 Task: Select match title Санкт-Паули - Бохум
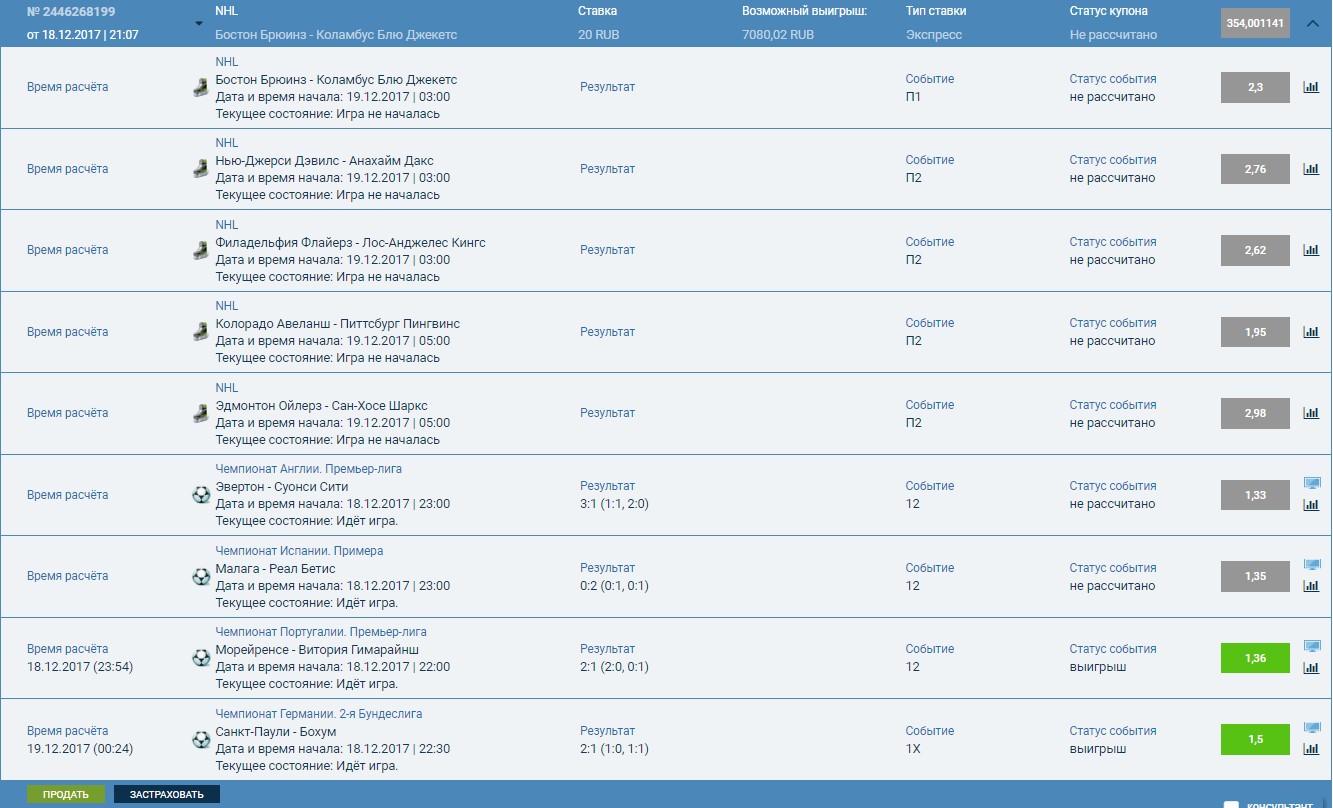[x=276, y=732]
